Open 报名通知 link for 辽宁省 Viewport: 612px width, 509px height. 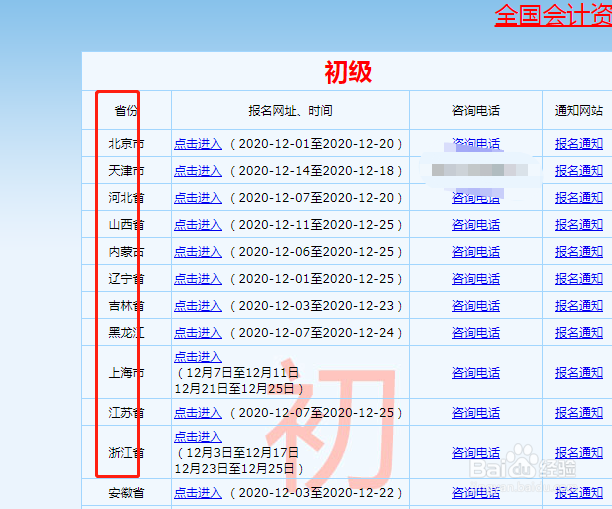[x=579, y=279]
